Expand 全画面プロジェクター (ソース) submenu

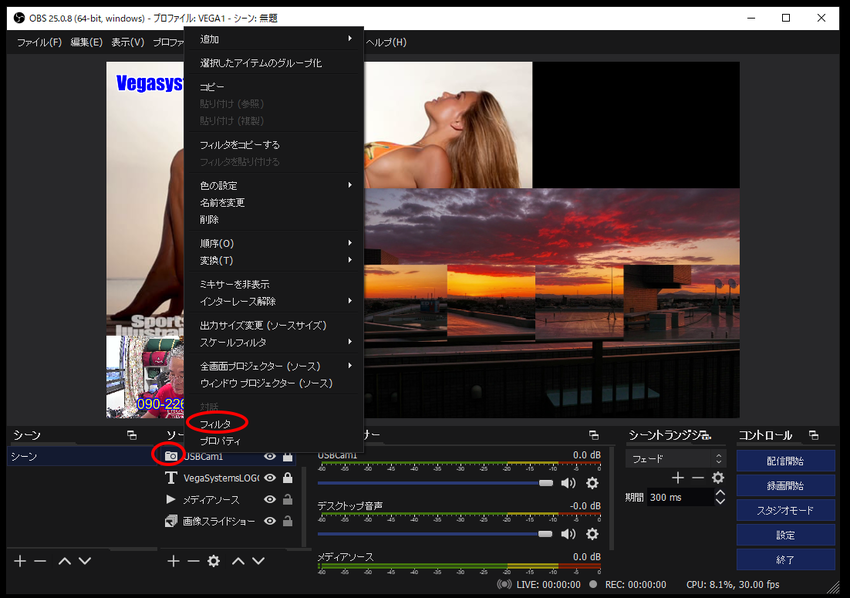(x=274, y=366)
